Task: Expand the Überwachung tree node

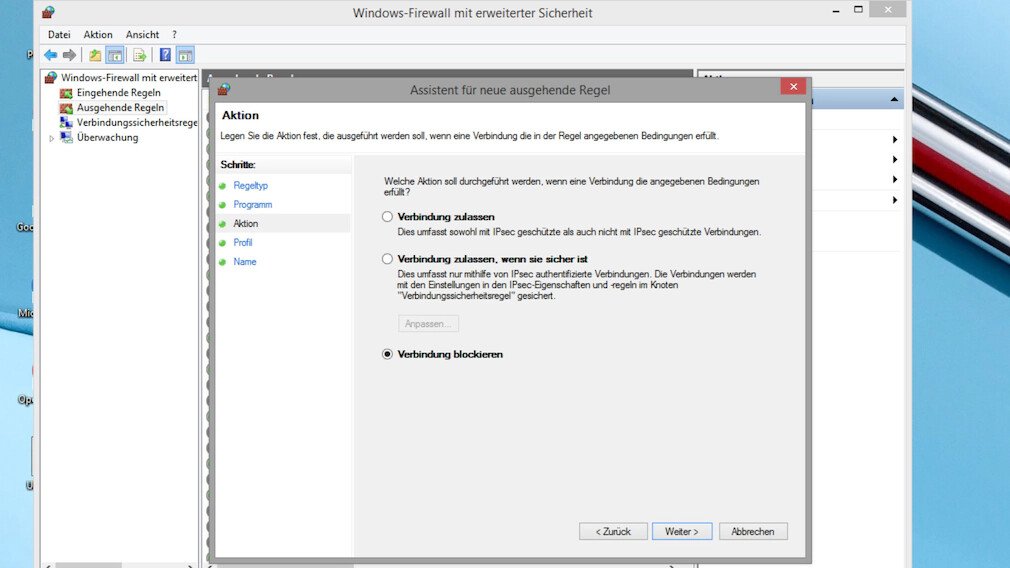Action: 52,138
